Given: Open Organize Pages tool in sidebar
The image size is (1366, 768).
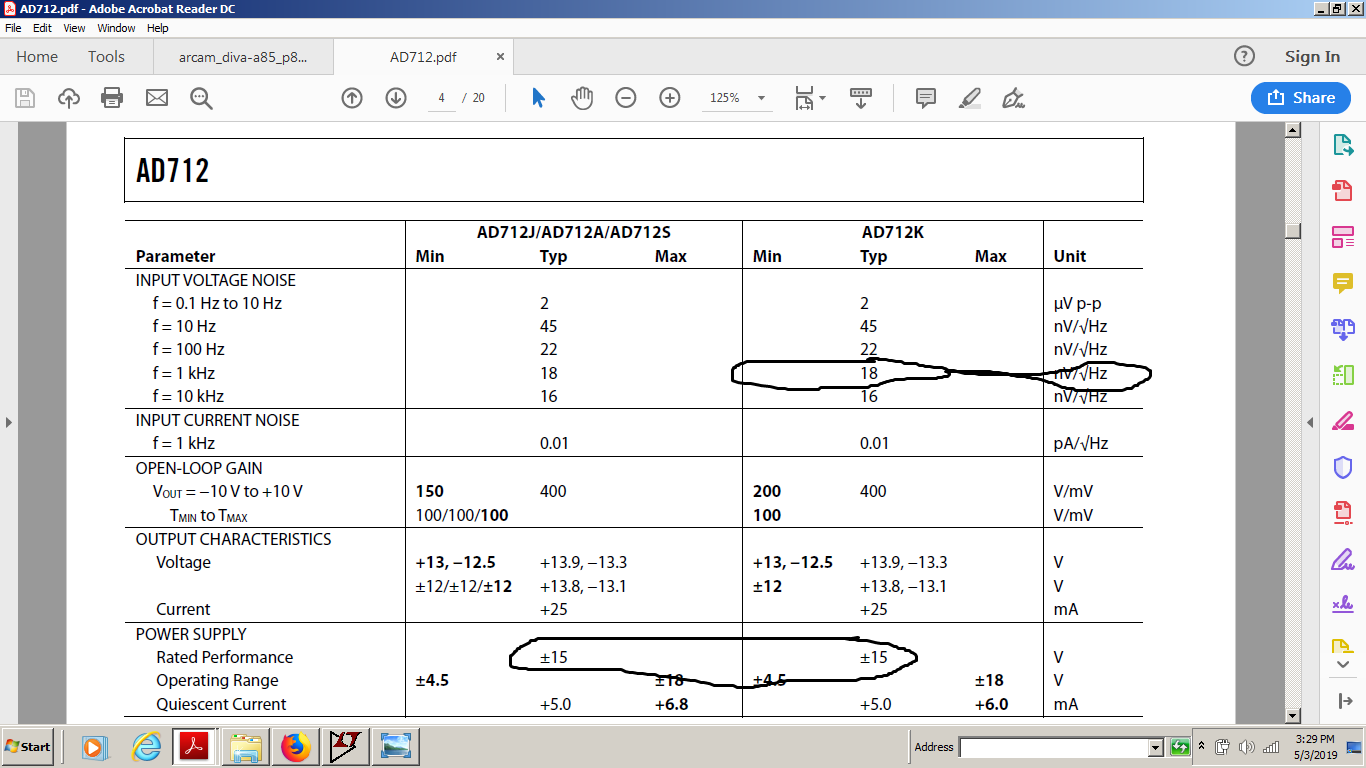Looking at the screenshot, I should pos(1343,375).
